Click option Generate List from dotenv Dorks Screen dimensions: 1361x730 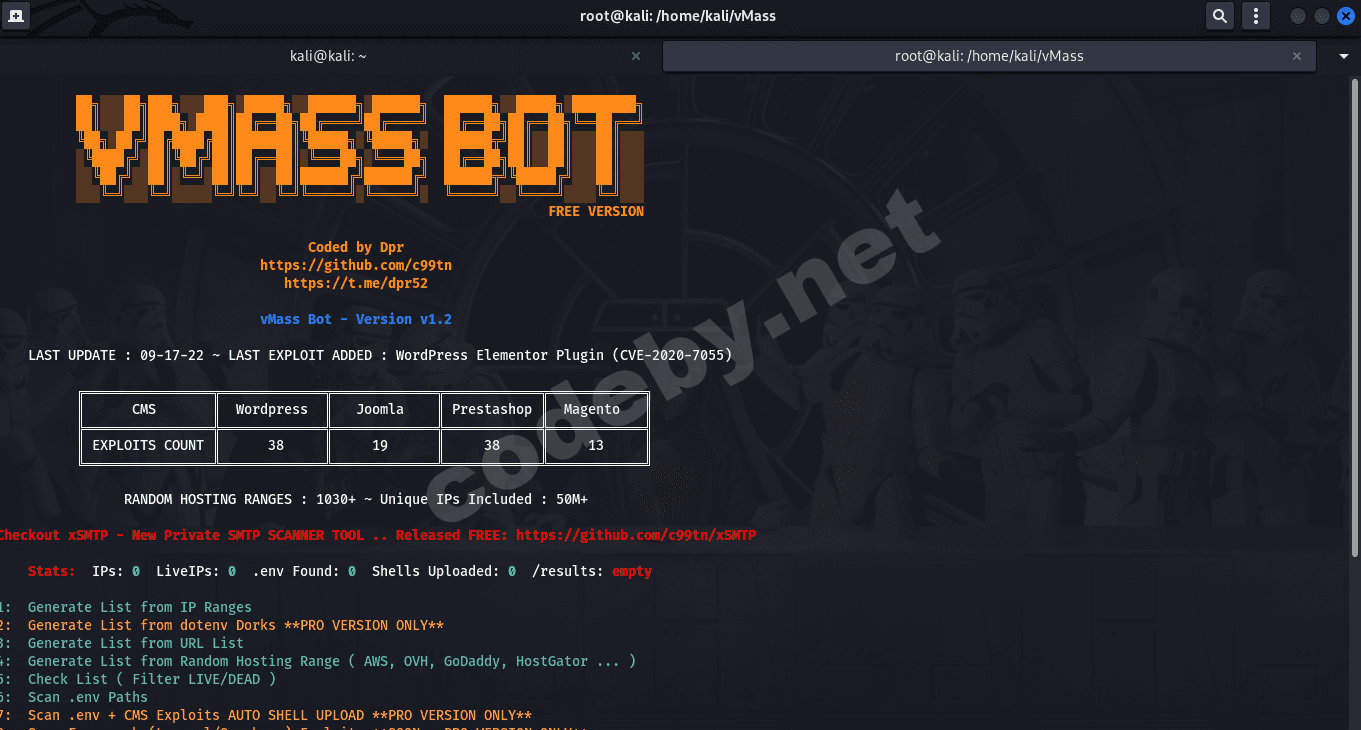tap(236, 625)
